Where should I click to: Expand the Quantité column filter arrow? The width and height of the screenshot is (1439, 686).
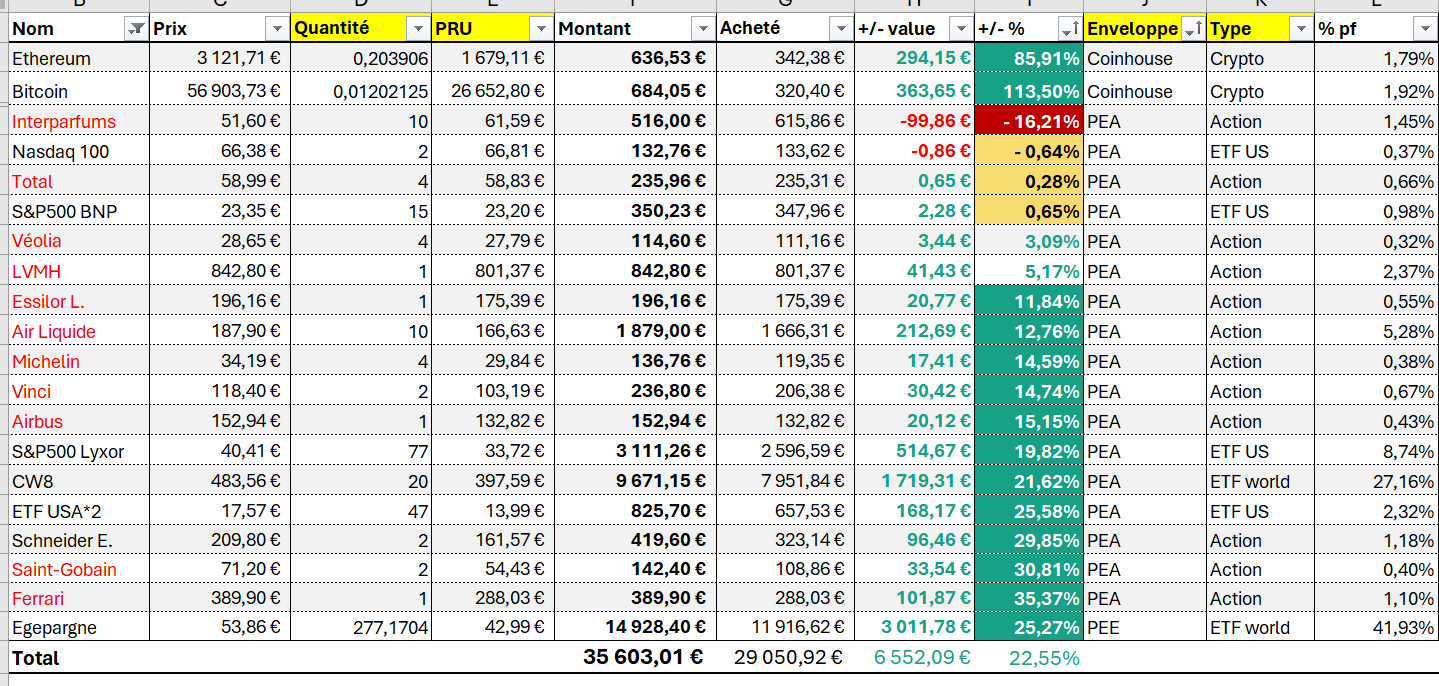pyautogui.click(x=418, y=29)
